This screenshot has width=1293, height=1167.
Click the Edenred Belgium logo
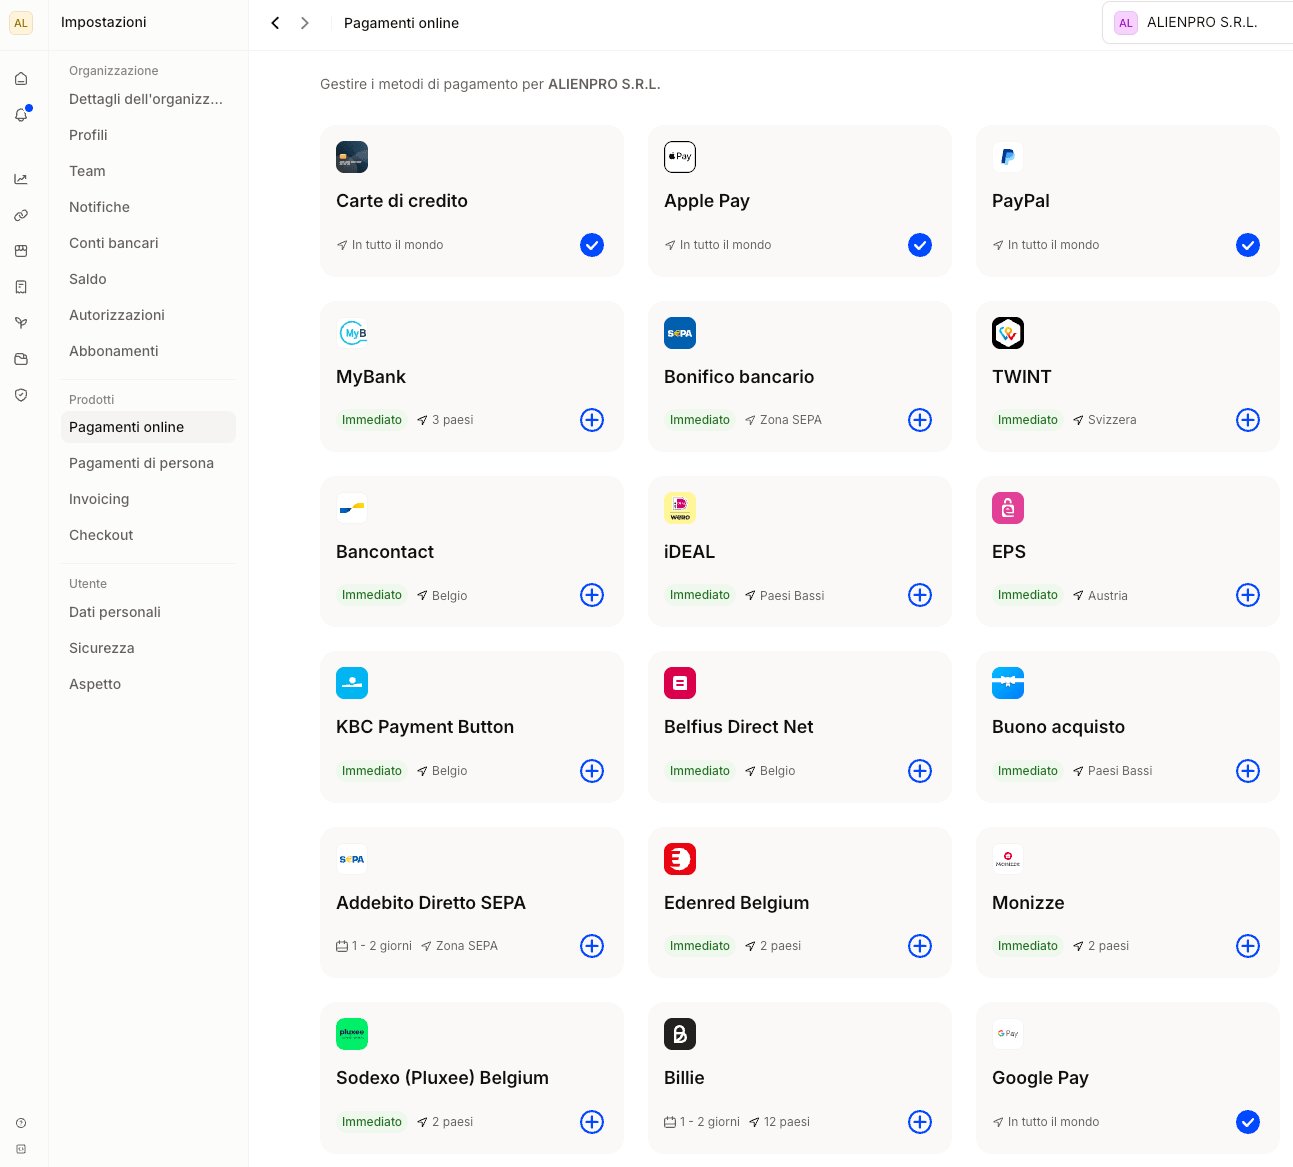point(680,859)
